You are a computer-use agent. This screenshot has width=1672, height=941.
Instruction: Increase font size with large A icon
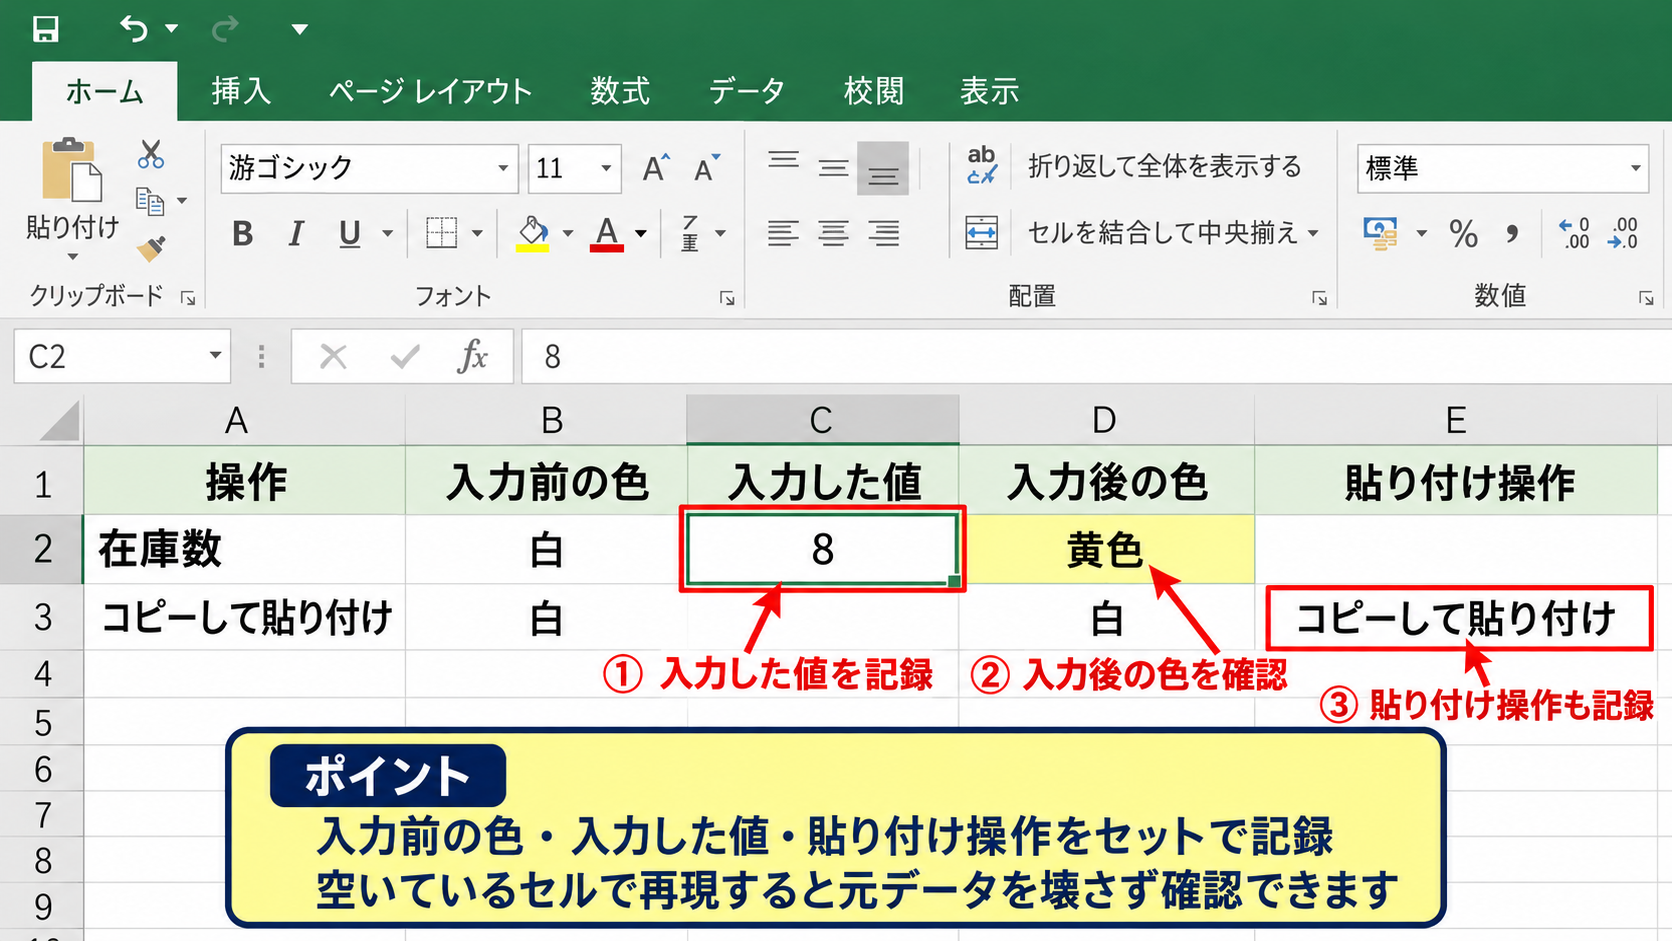(656, 168)
